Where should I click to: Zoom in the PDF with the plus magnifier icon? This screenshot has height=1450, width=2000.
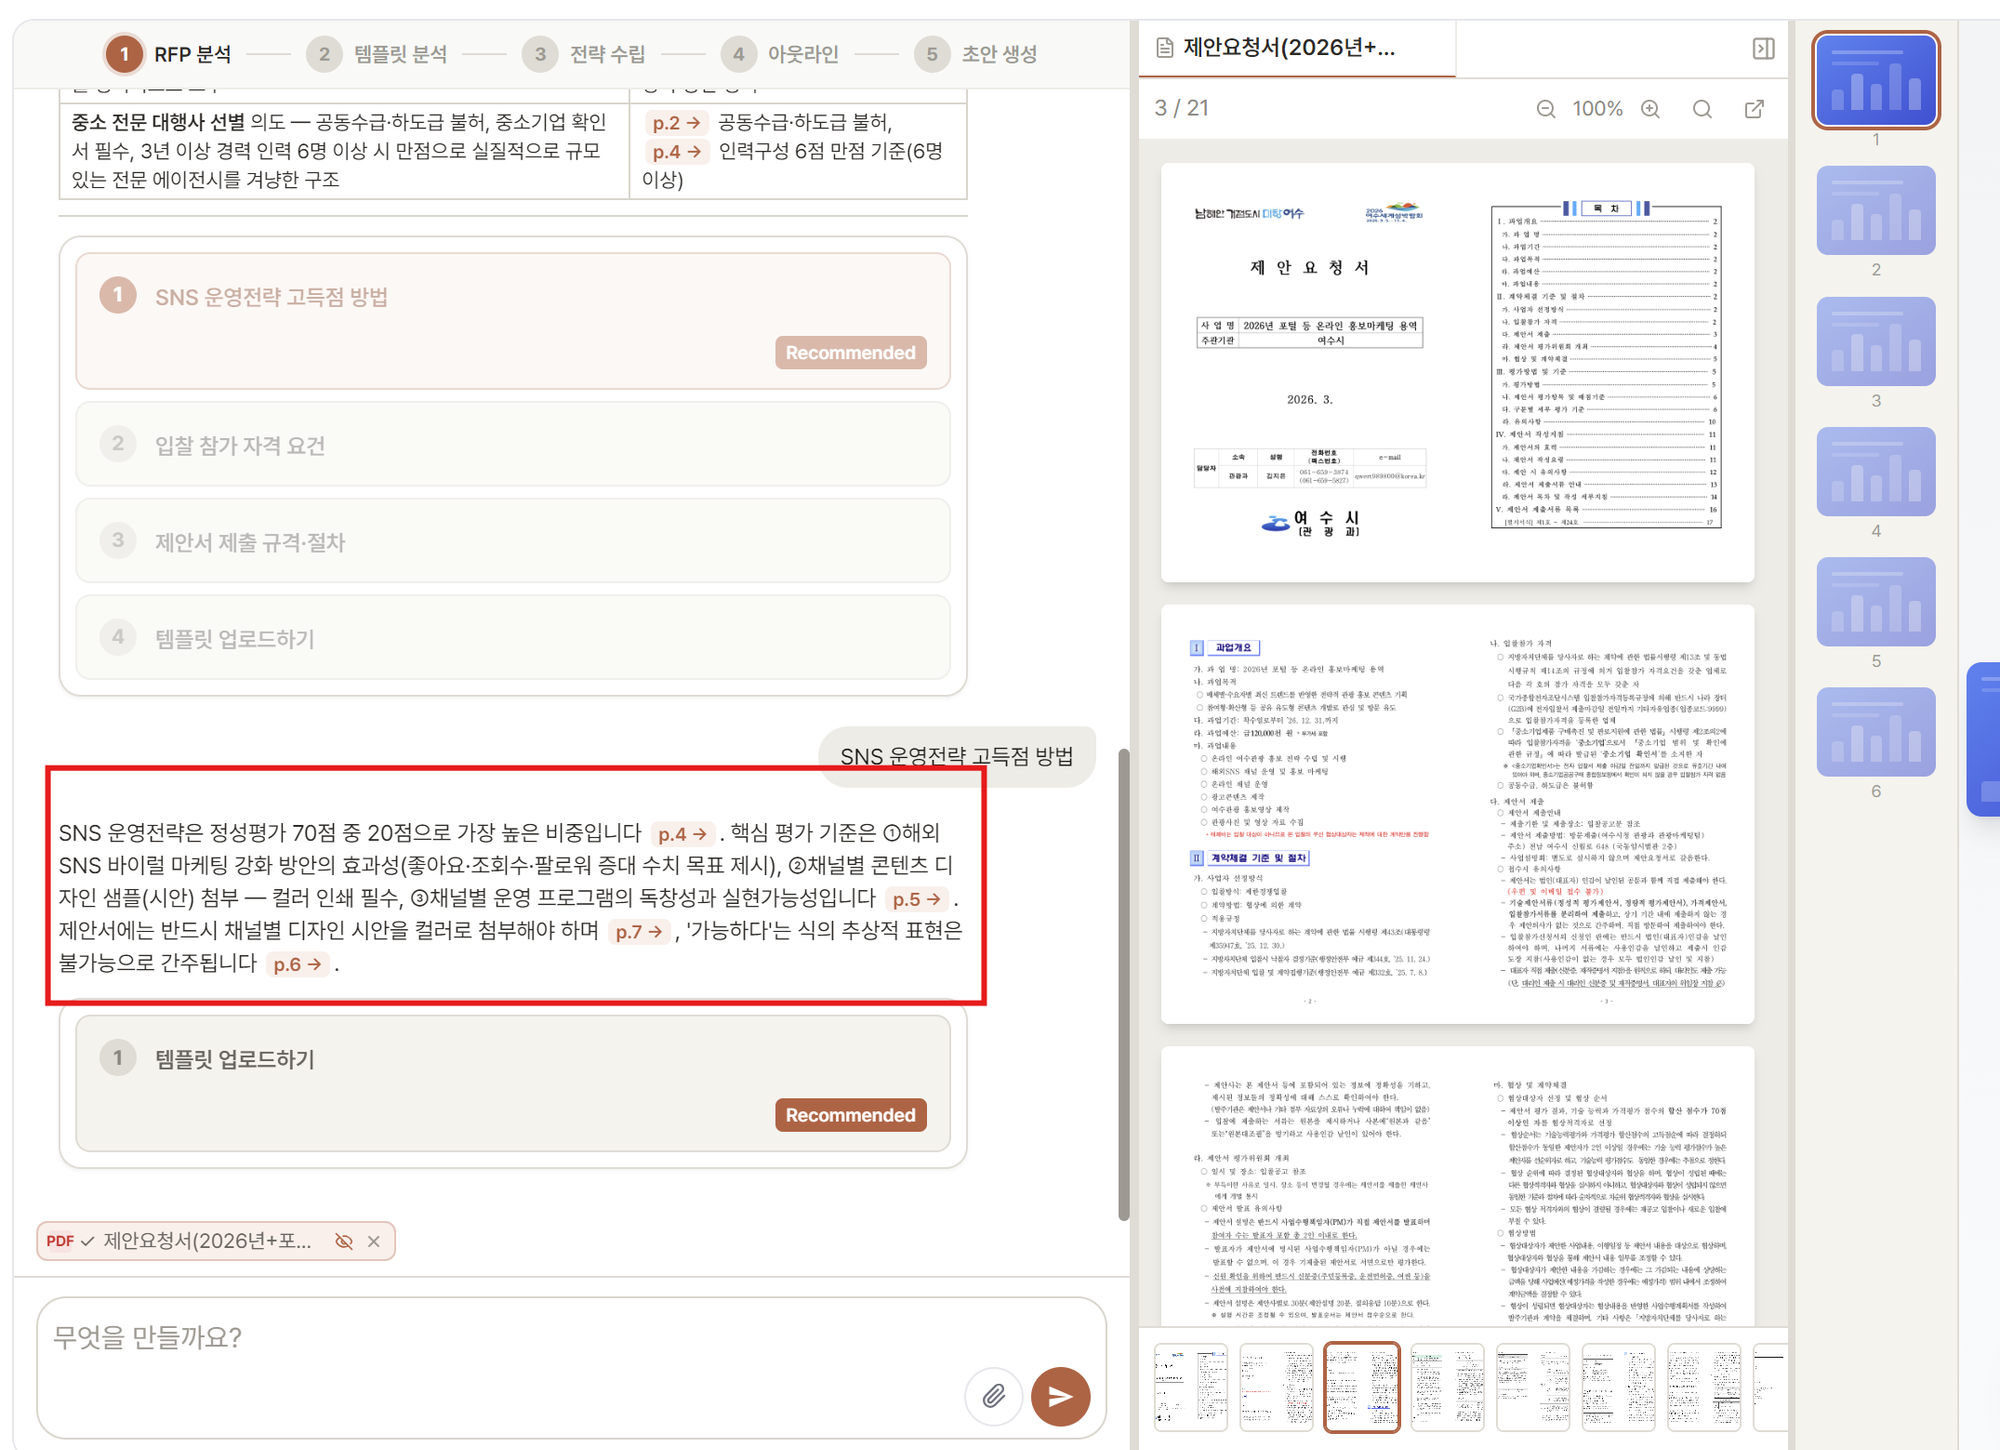1650,109
